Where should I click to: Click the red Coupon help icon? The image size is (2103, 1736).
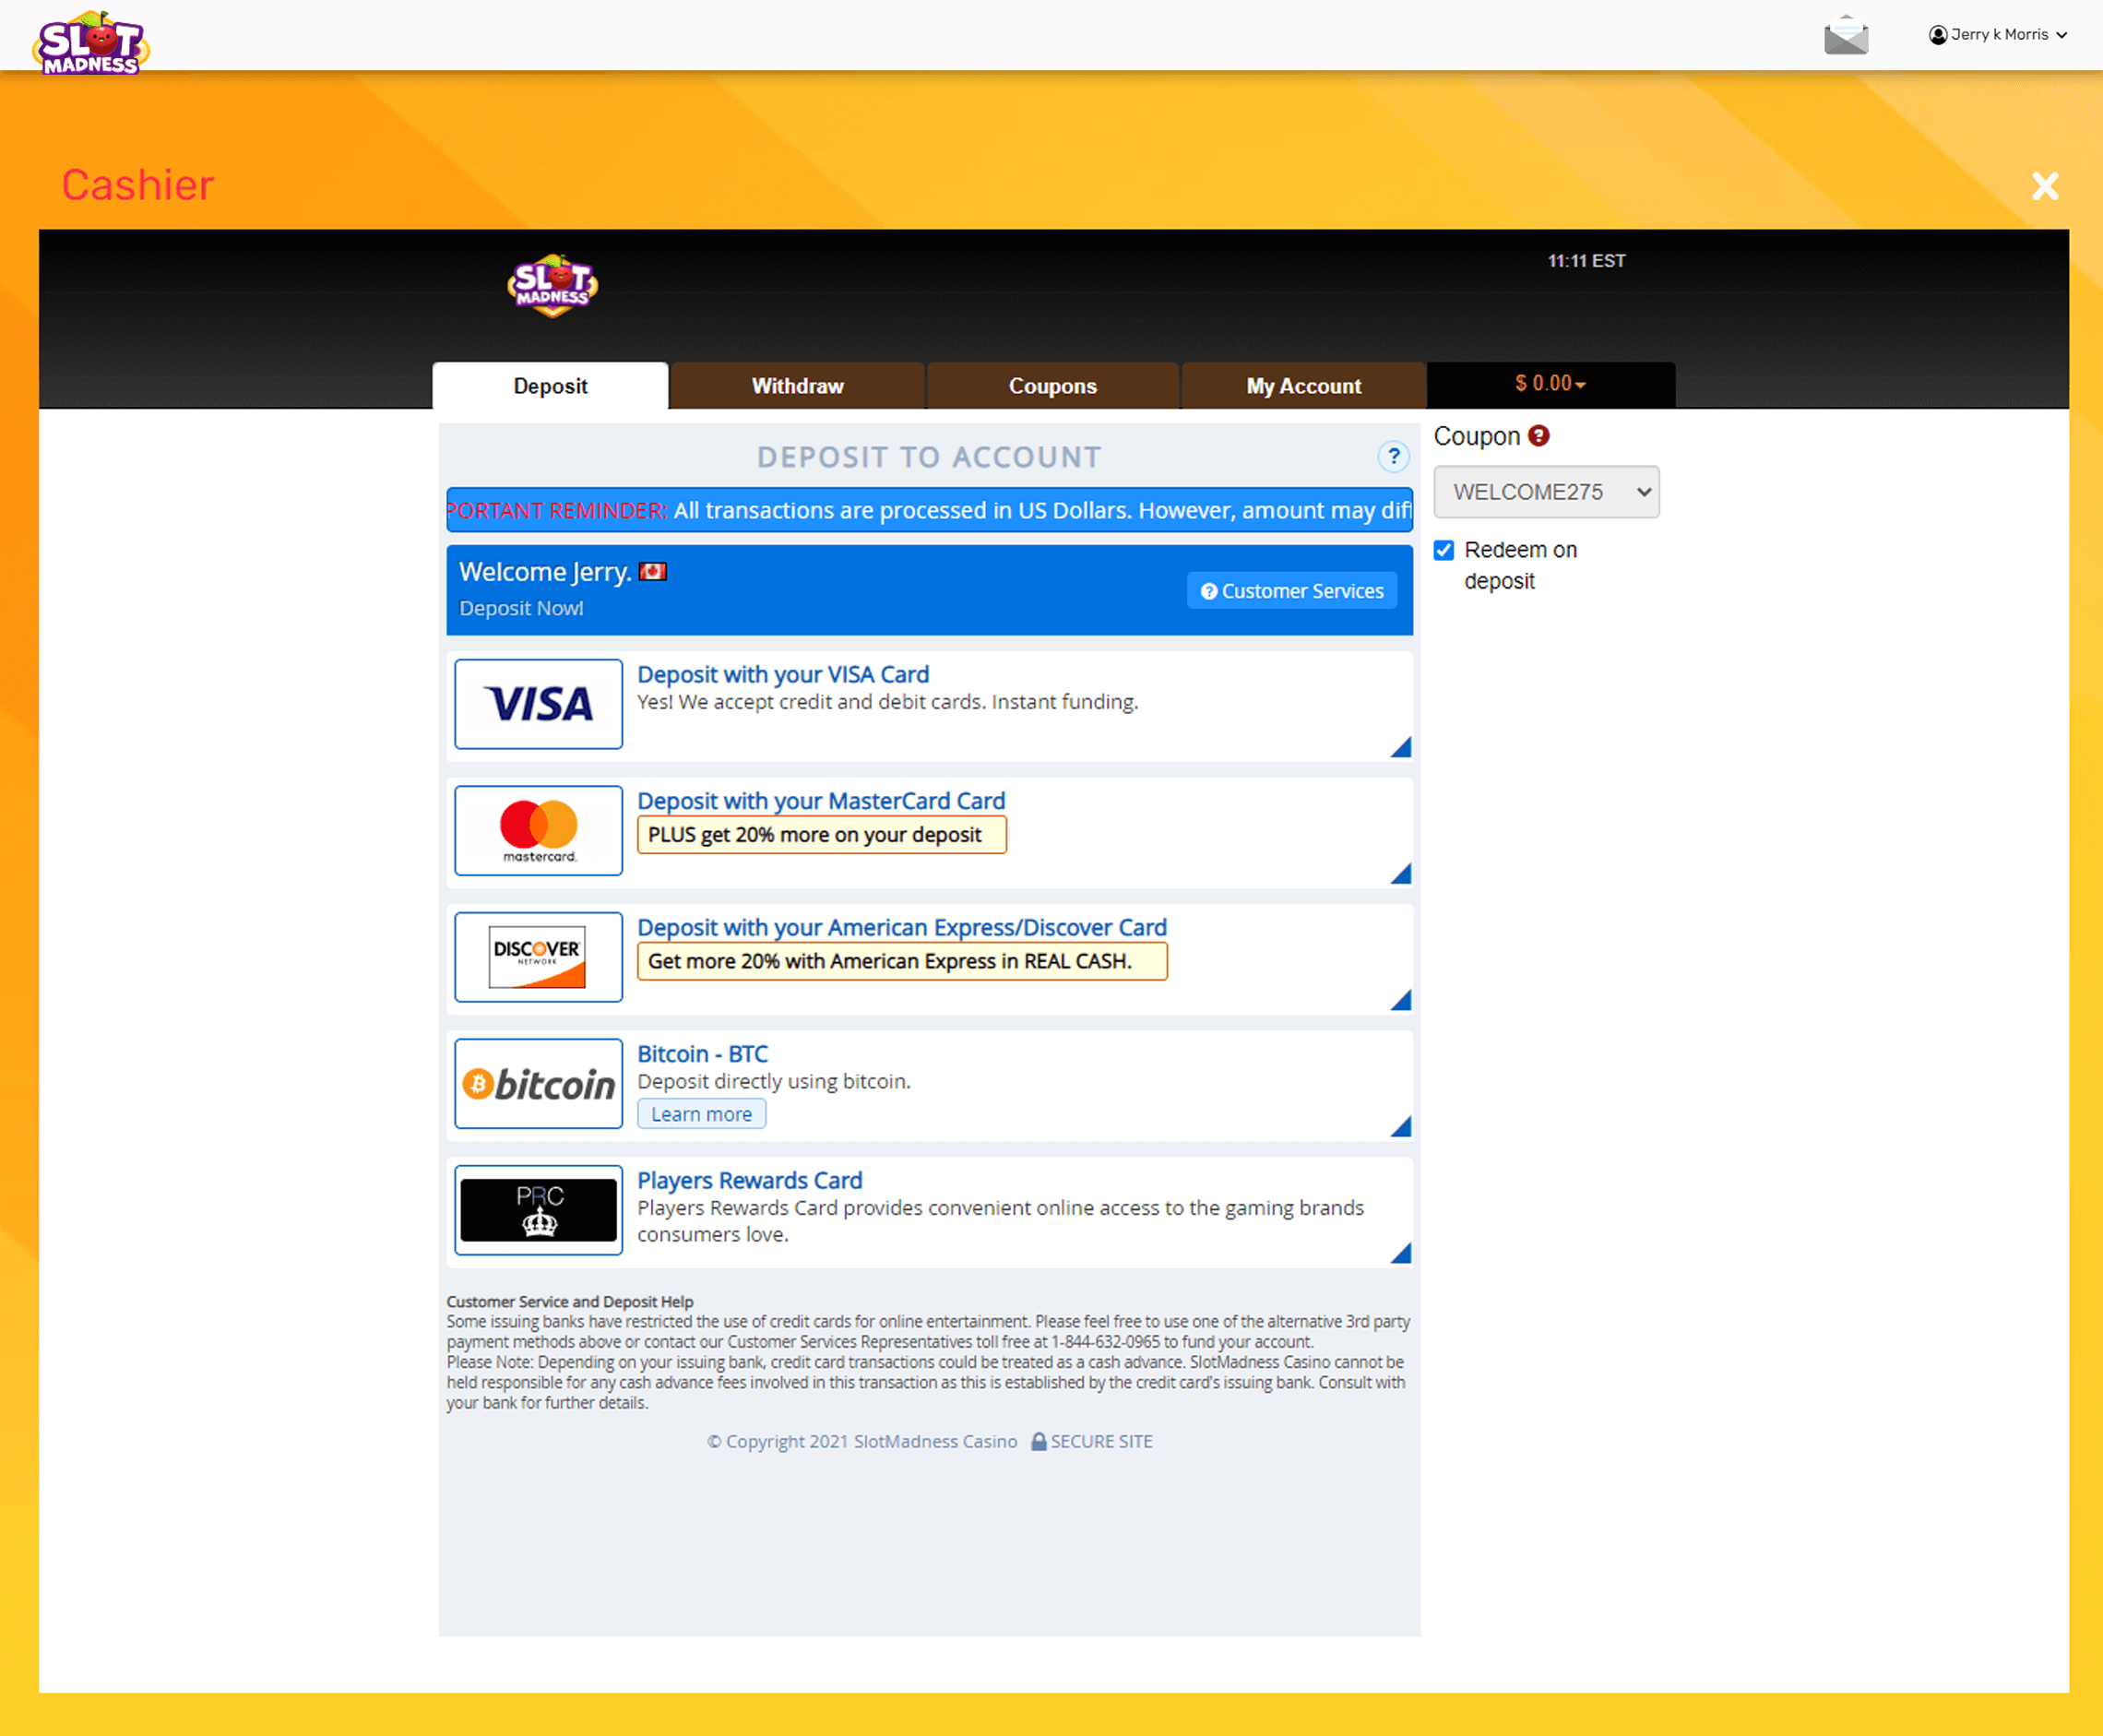coord(1539,436)
